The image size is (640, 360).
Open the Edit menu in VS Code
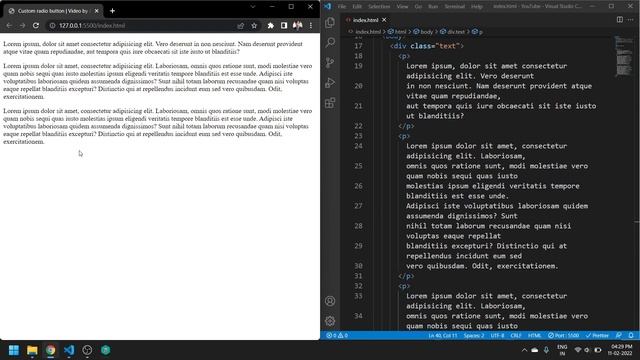[357, 7]
